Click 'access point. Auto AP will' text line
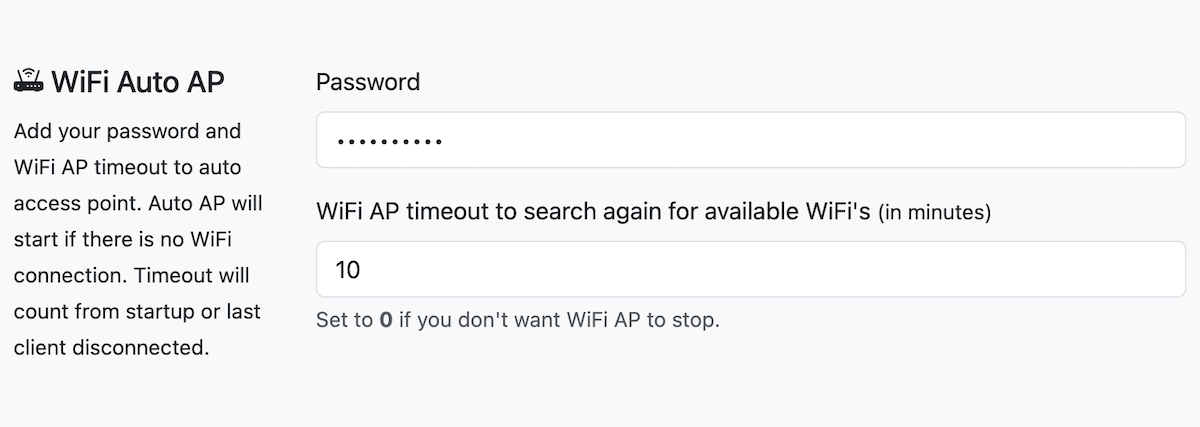1200x427 pixels. 137,203
